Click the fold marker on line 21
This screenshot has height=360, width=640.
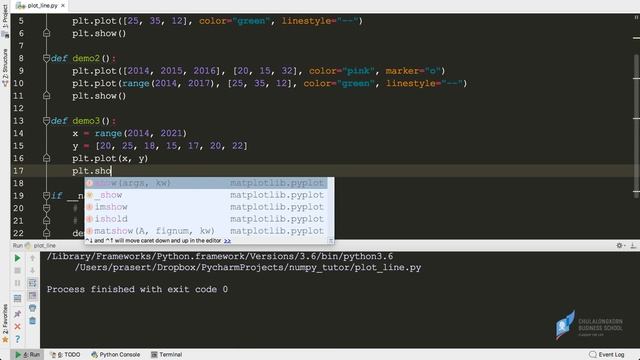[x=47, y=221]
